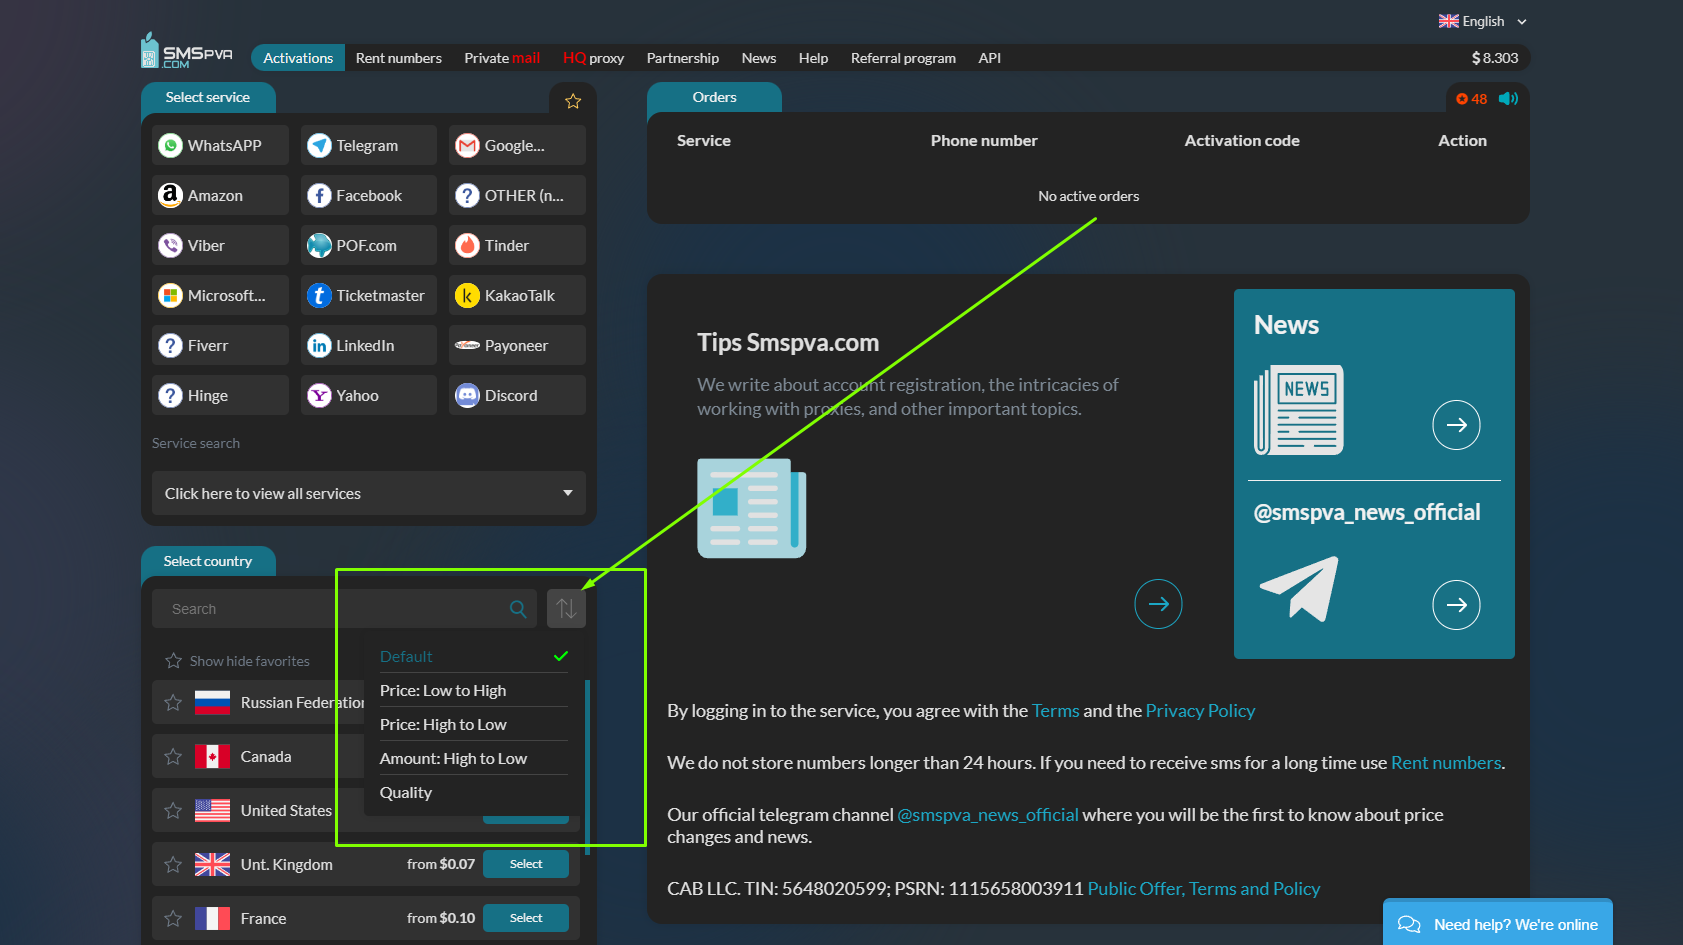Click the chat bubble help icon
Screen dimensions: 1683x945
coord(1409,924)
